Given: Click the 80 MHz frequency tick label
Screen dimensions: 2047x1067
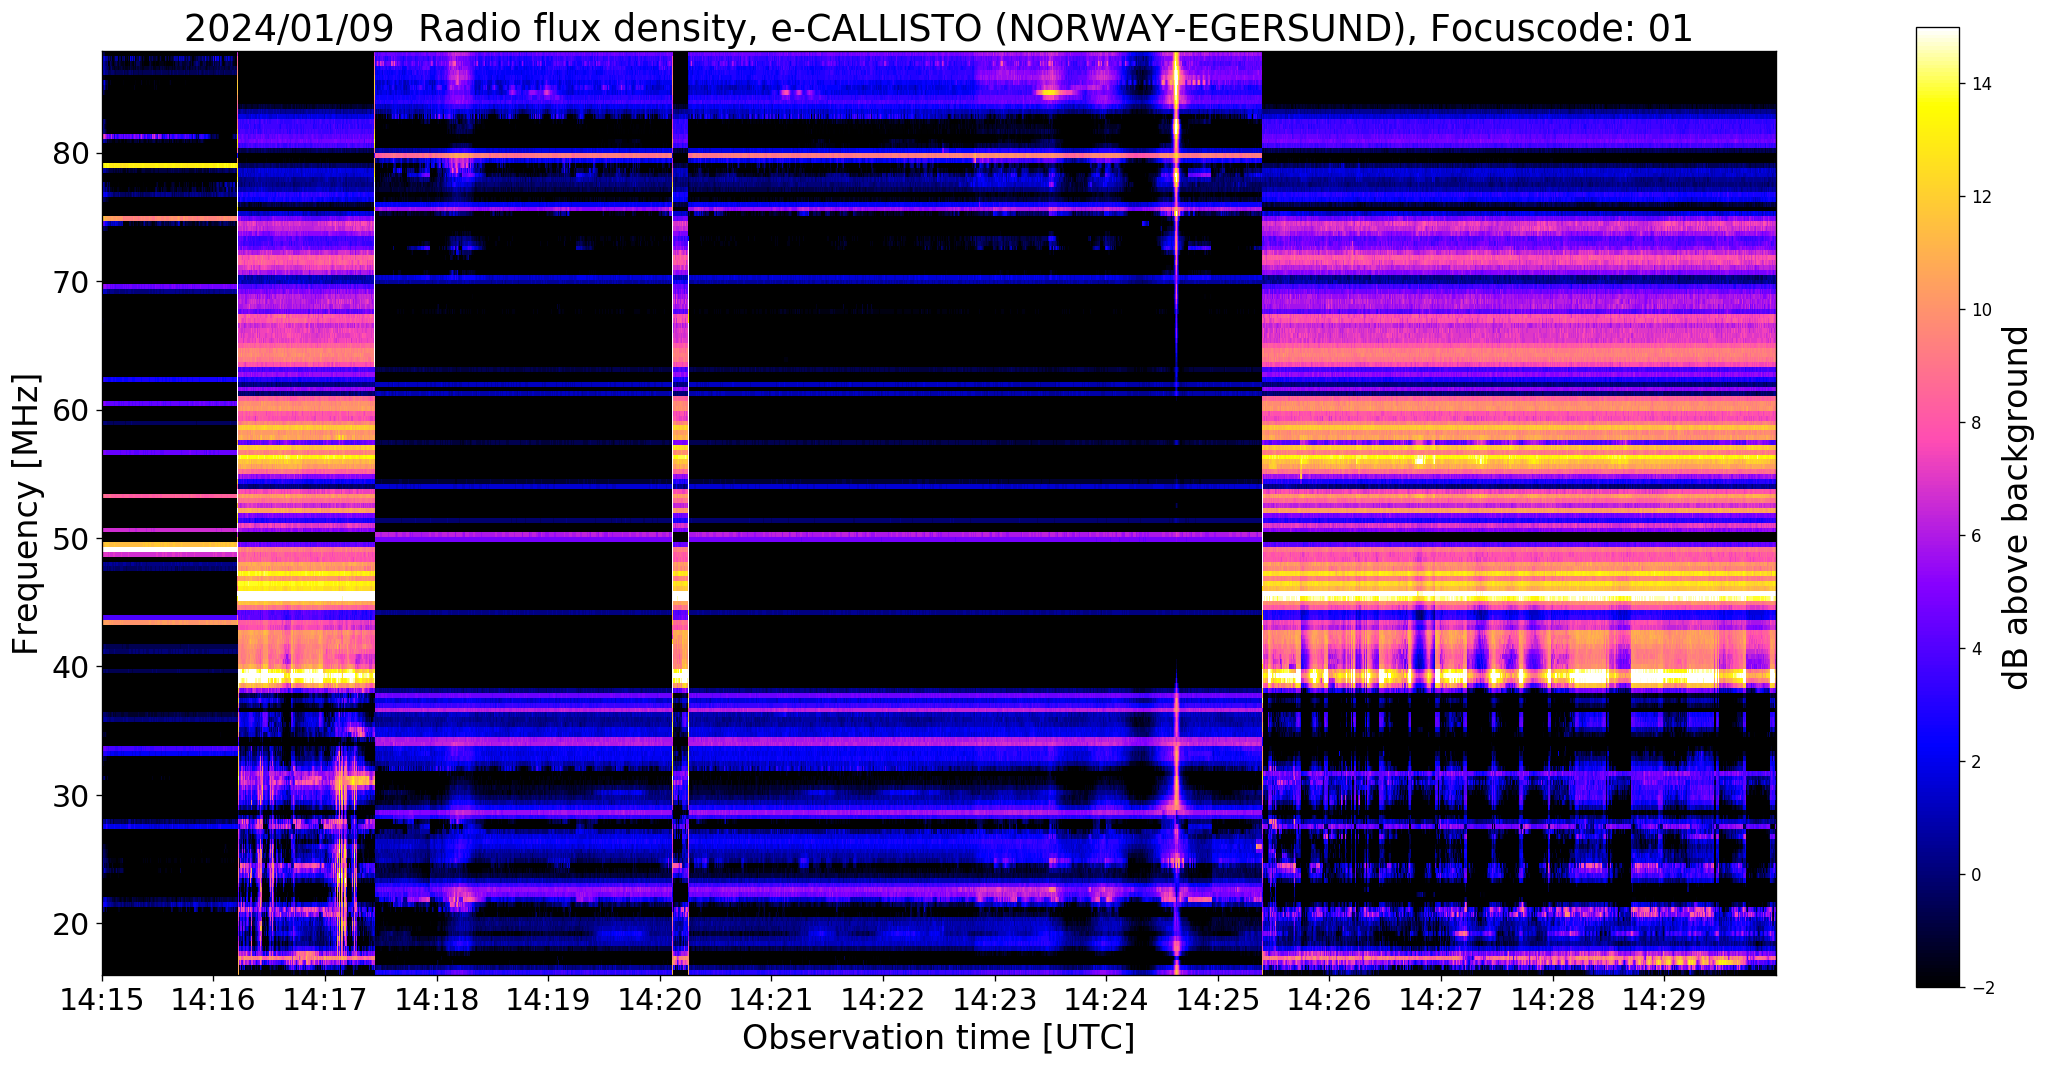Looking at the screenshot, I should (73, 154).
